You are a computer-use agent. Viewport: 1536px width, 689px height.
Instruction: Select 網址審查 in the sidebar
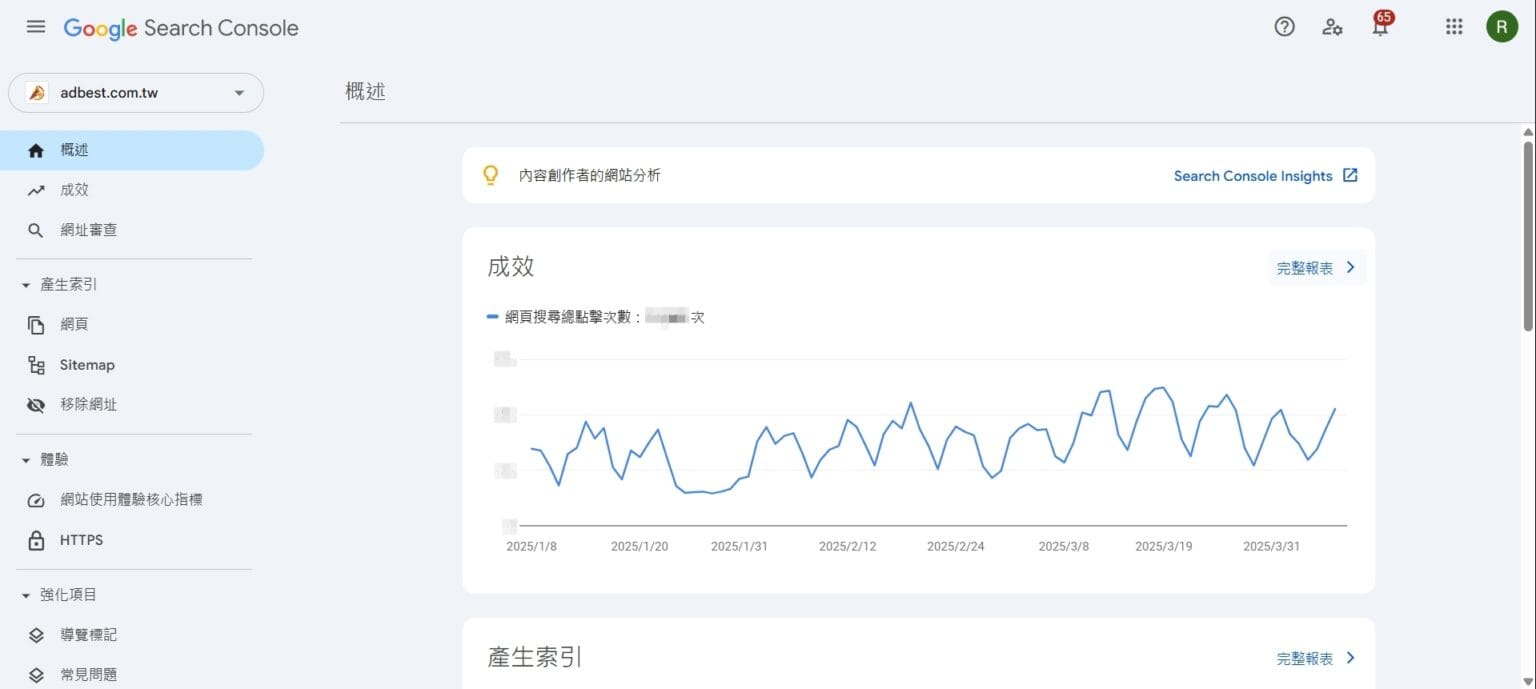pyautogui.click(x=88, y=230)
